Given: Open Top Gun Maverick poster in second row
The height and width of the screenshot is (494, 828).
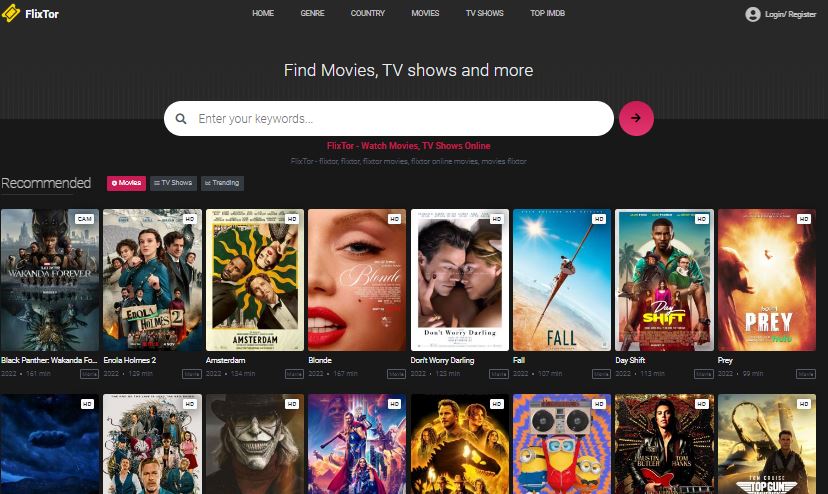Looking at the screenshot, I should [x=767, y=444].
